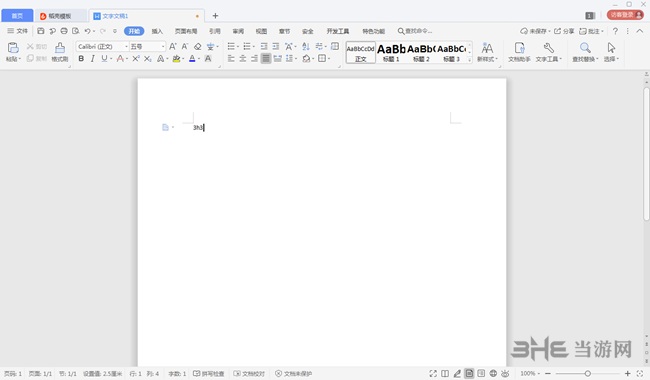This screenshot has height=380, width=650.
Task: Apply the yellow highlight color
Action: [x=176, y=59]
